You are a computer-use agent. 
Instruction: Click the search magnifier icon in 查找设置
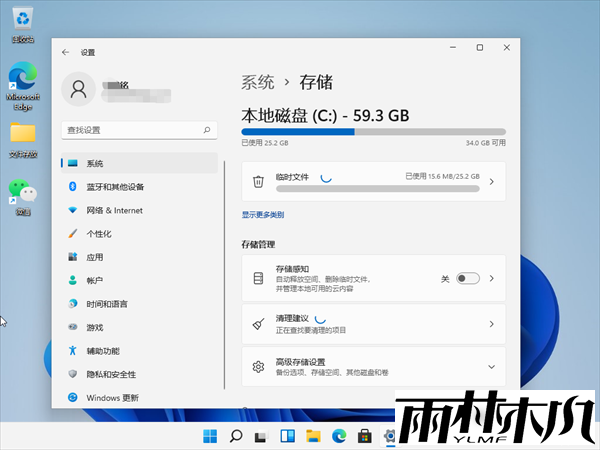207,130
